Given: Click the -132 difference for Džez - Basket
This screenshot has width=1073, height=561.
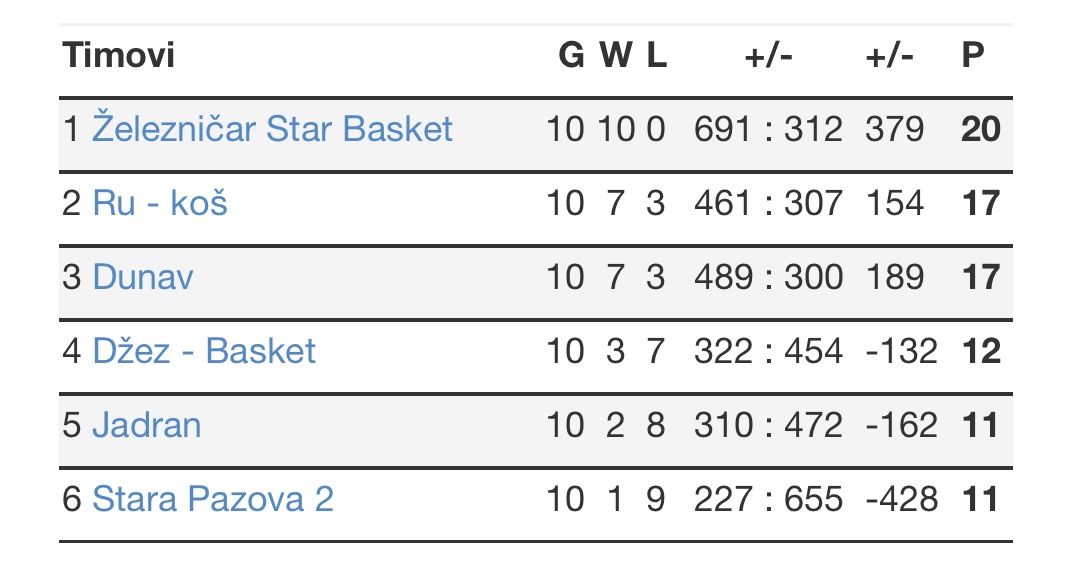Looking at the screenshot, I should click(x=901, y=351).
